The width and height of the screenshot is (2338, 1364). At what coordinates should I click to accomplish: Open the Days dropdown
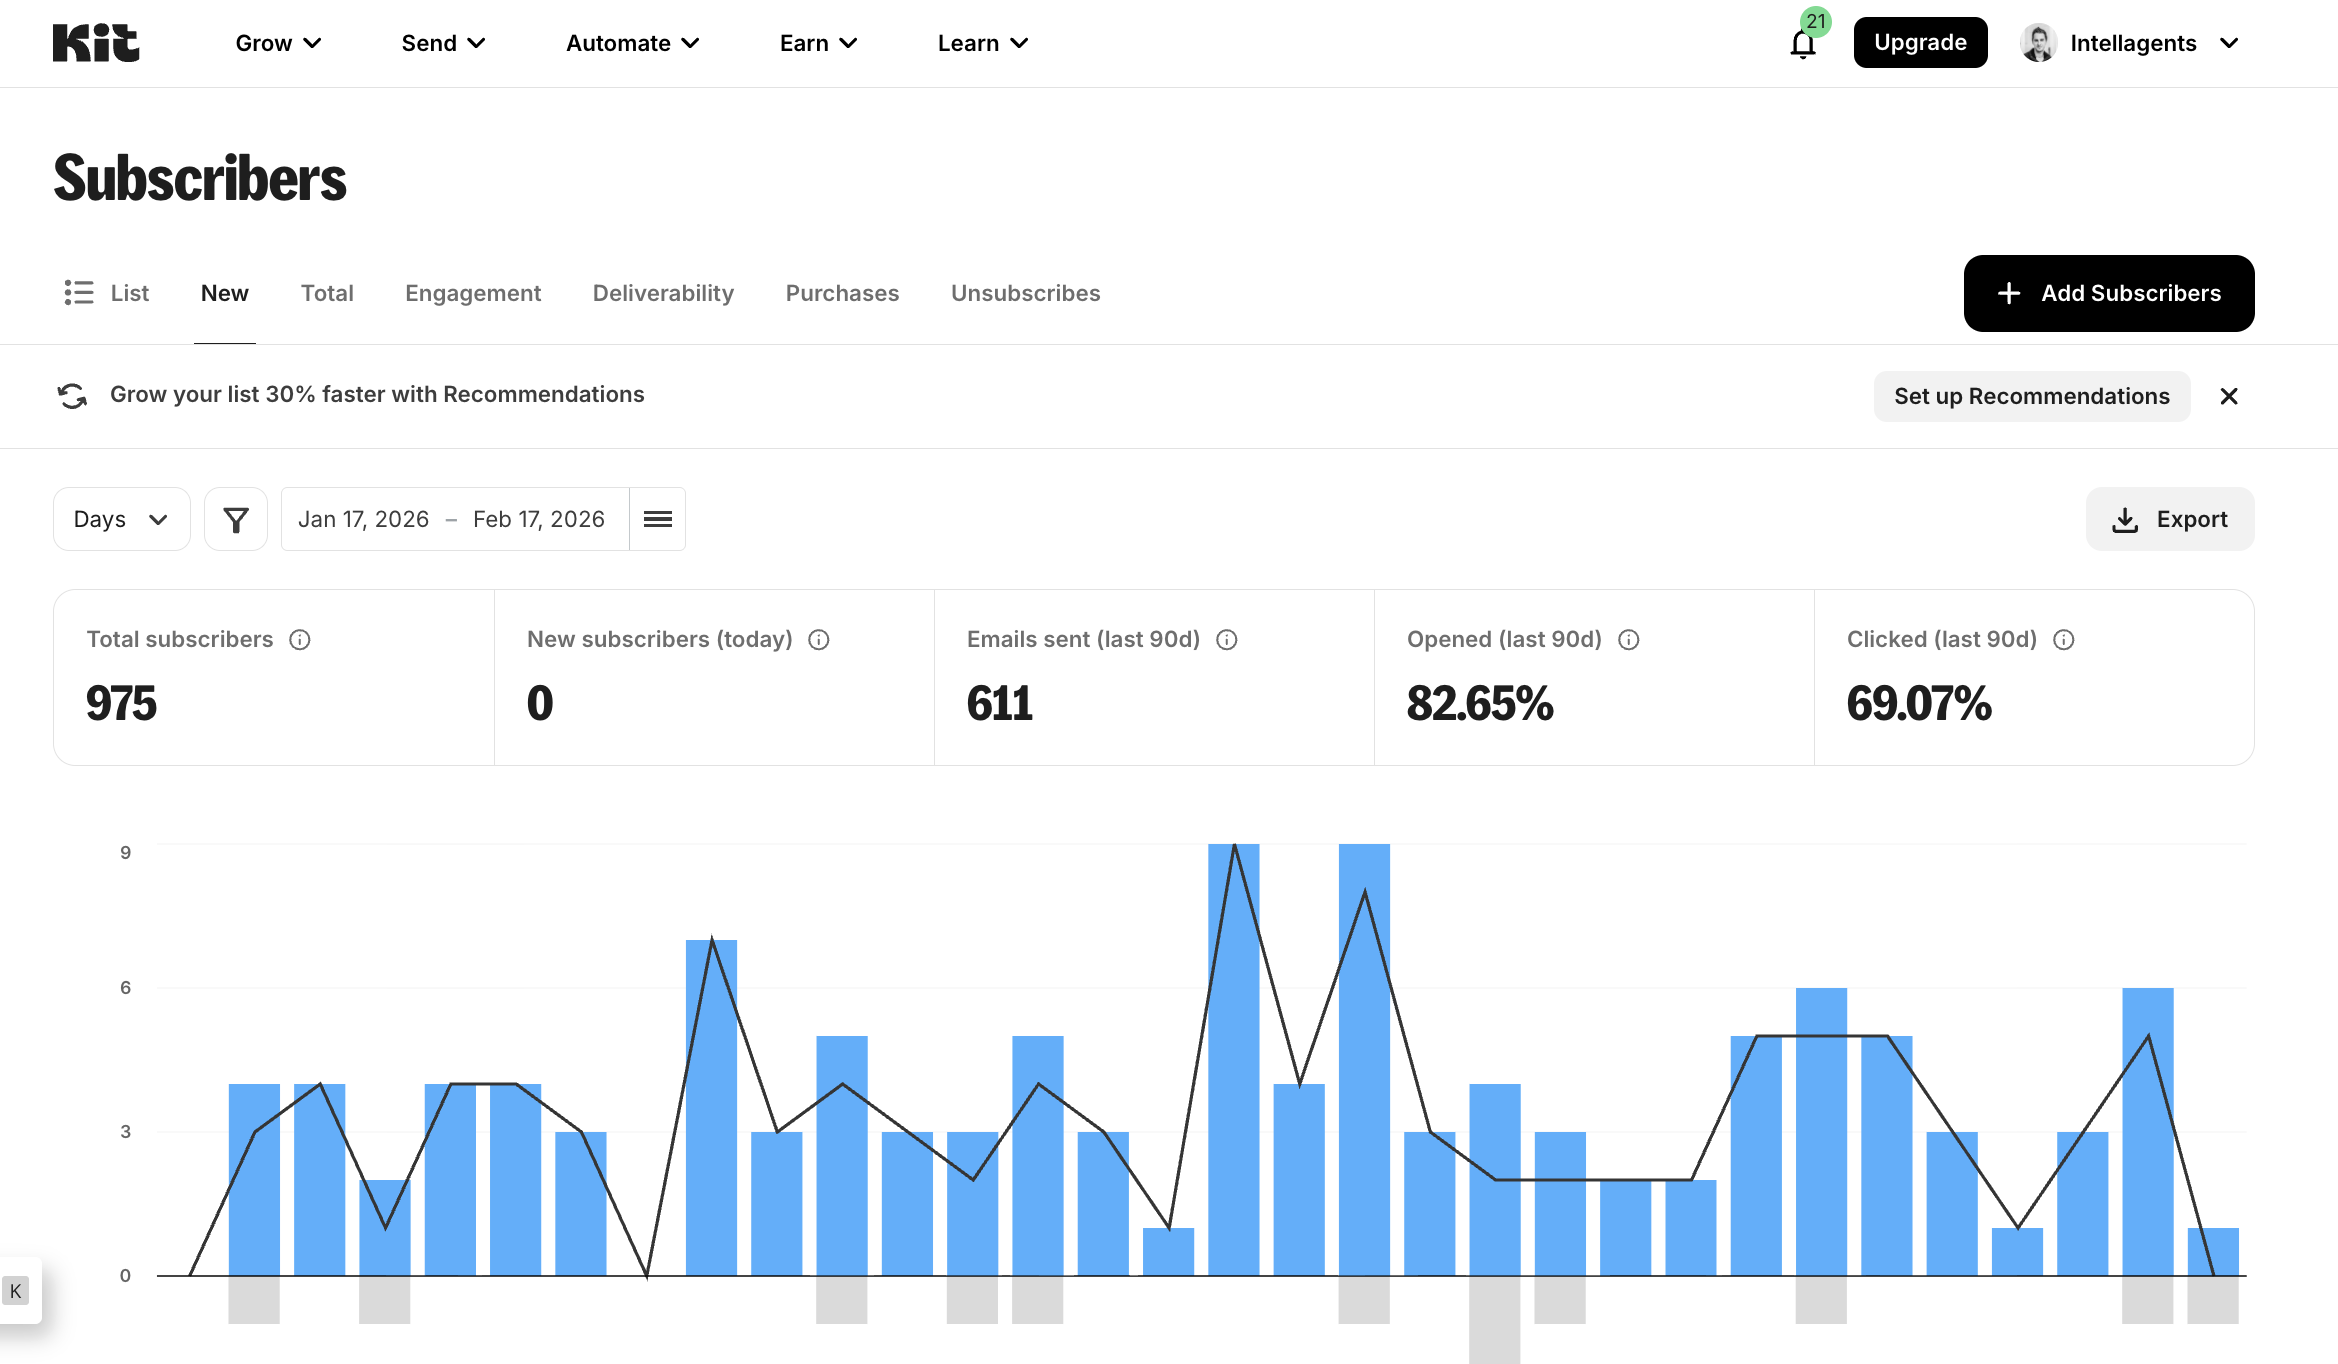coord(121,519)
